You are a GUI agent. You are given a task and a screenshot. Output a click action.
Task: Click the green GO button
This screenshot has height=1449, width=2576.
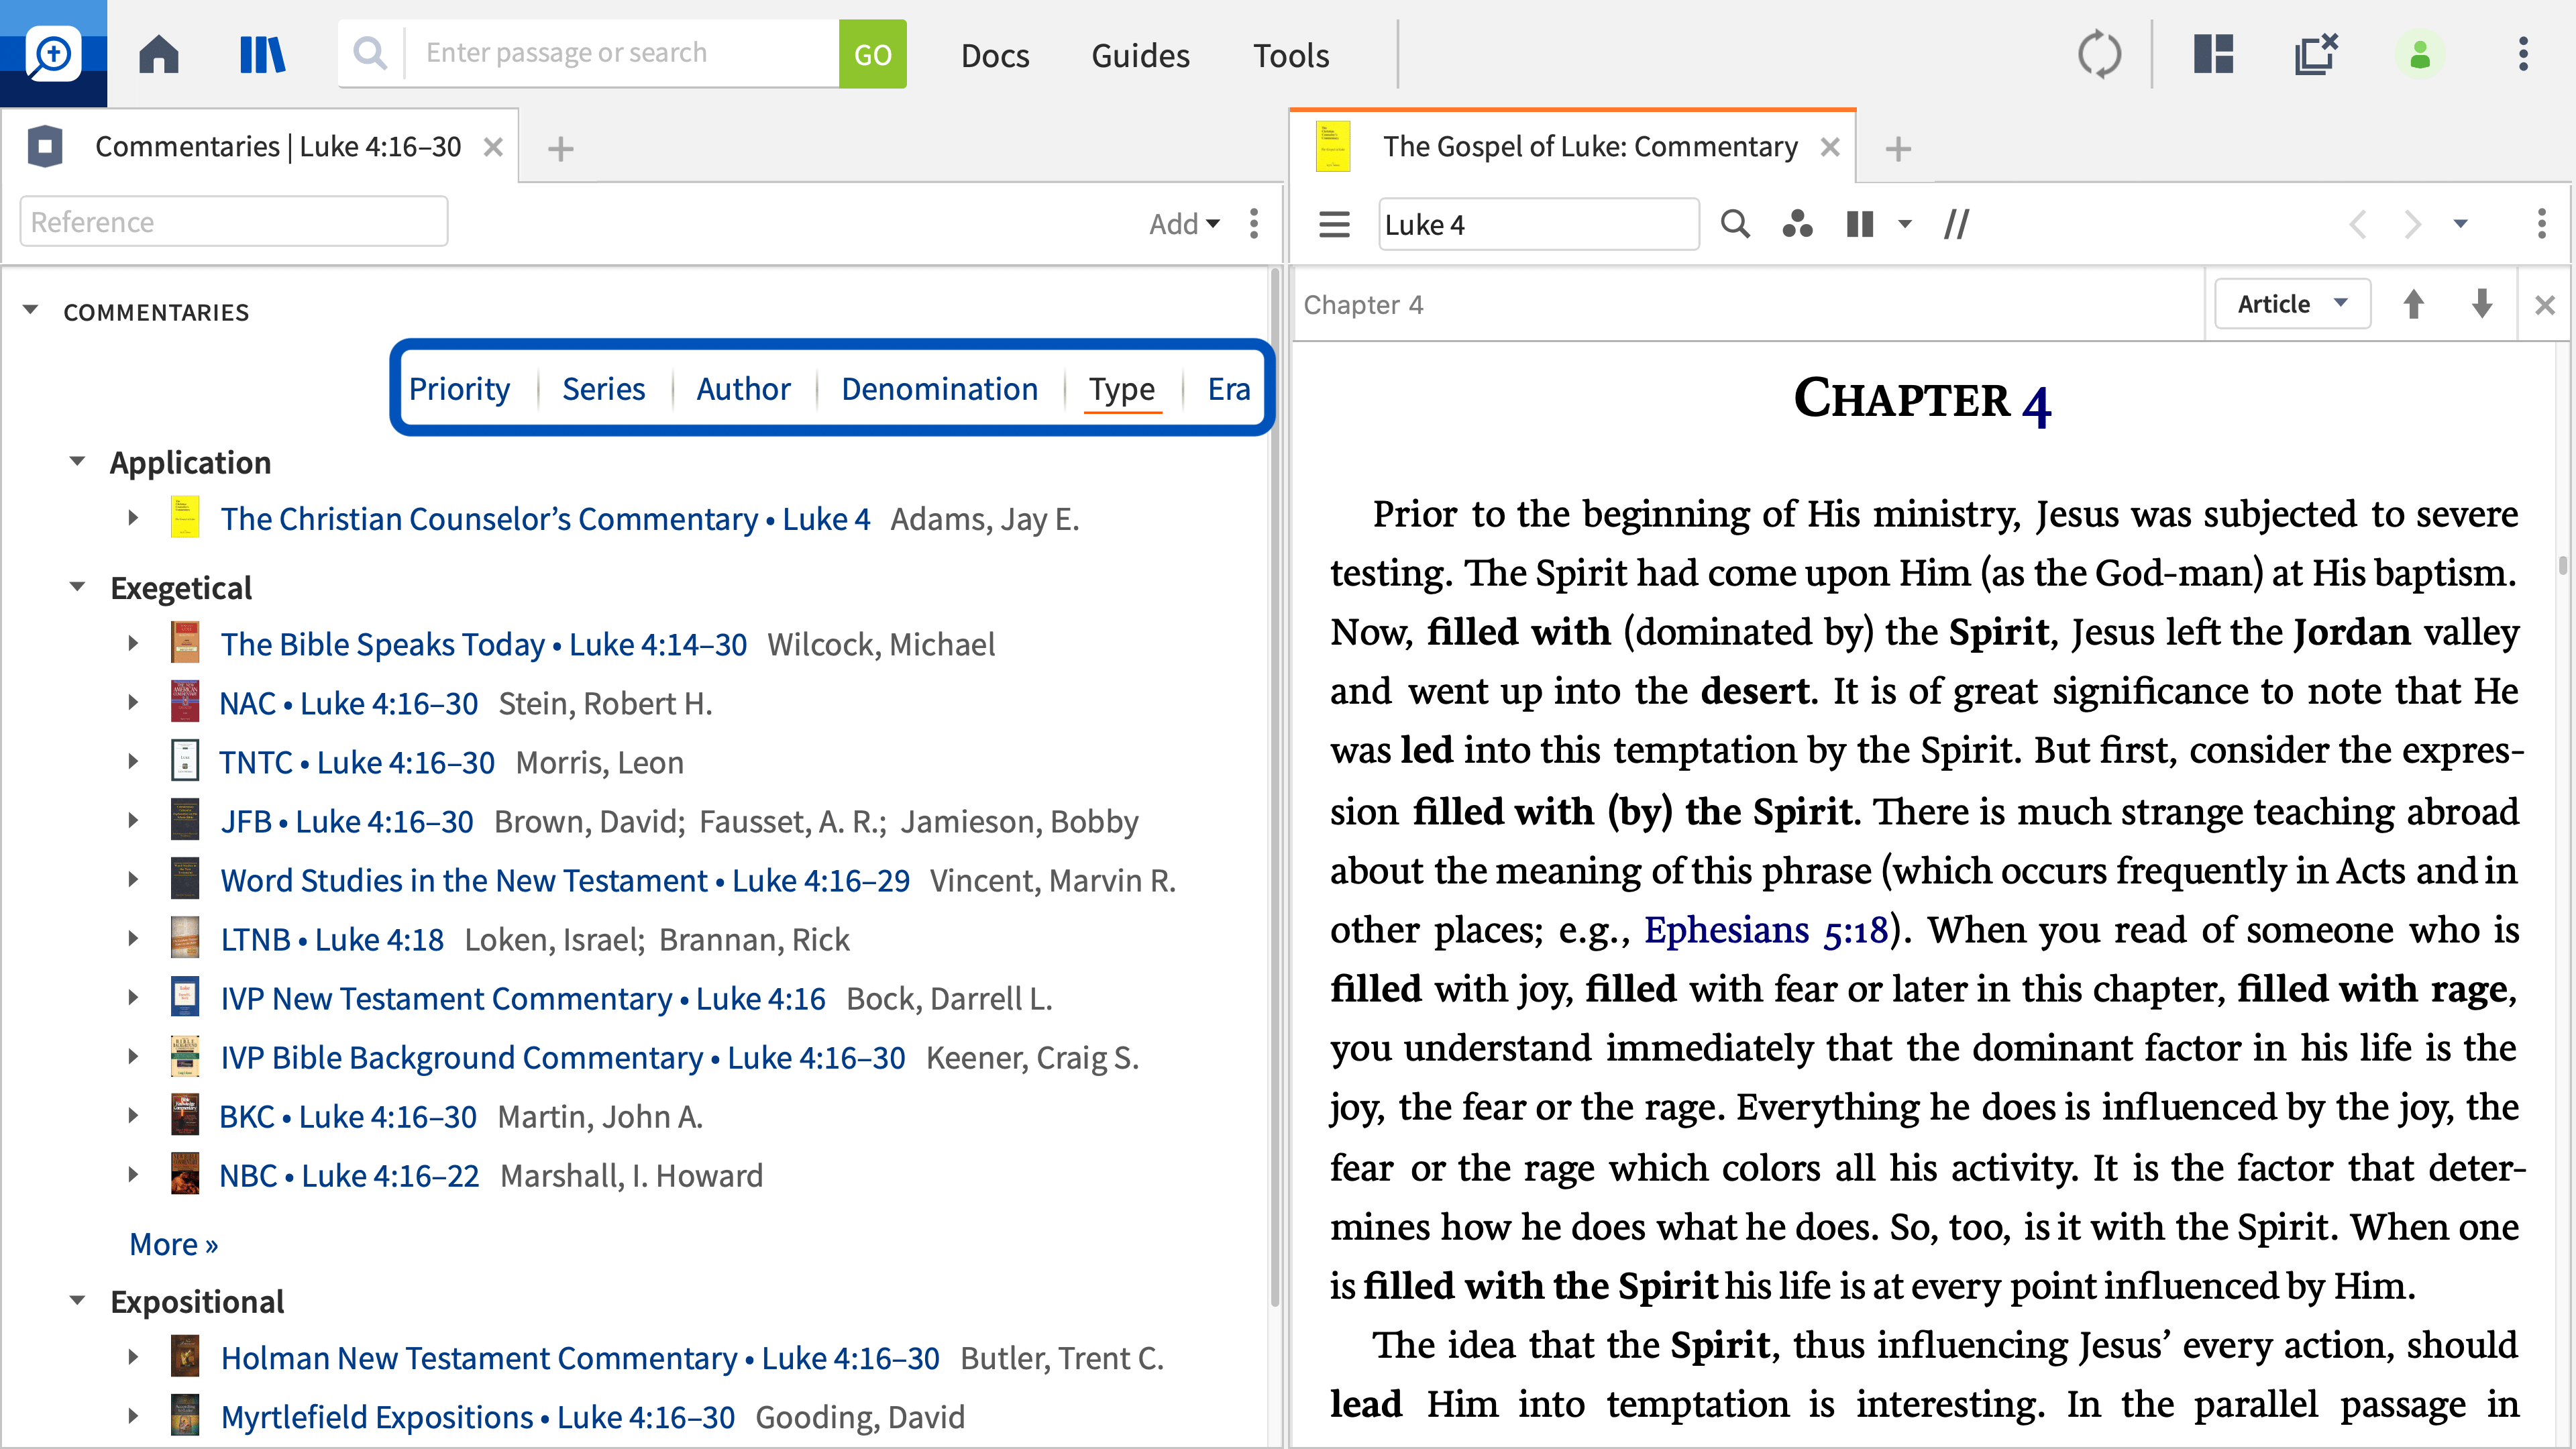872,54
